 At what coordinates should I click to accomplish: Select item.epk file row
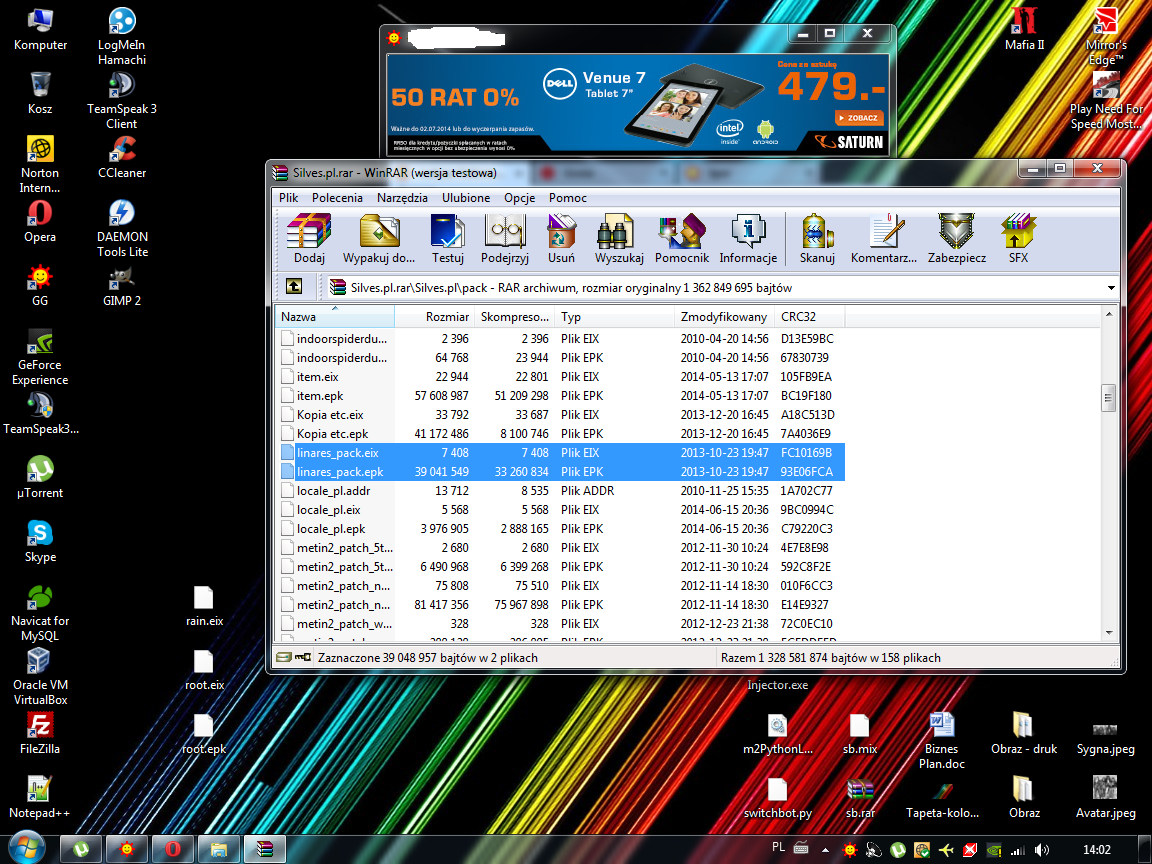[560, 396]
